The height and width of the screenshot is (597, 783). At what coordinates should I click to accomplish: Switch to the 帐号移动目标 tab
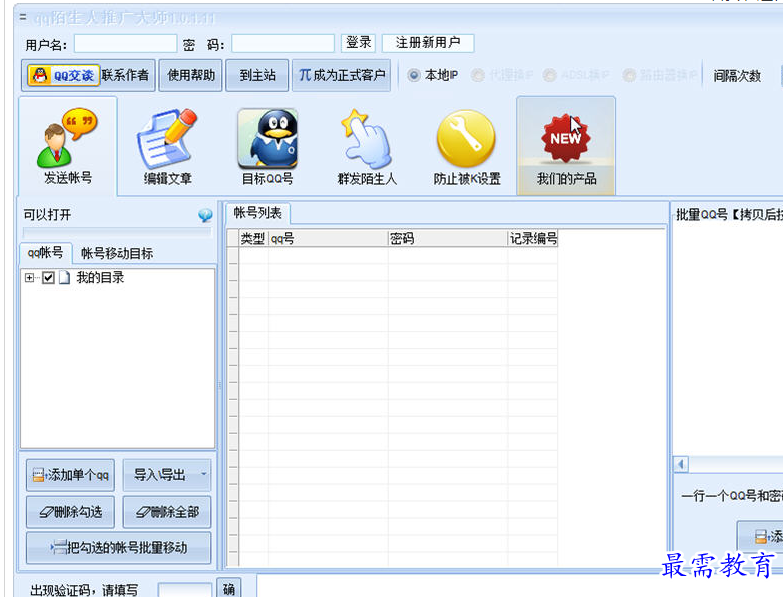click(117, 254)
